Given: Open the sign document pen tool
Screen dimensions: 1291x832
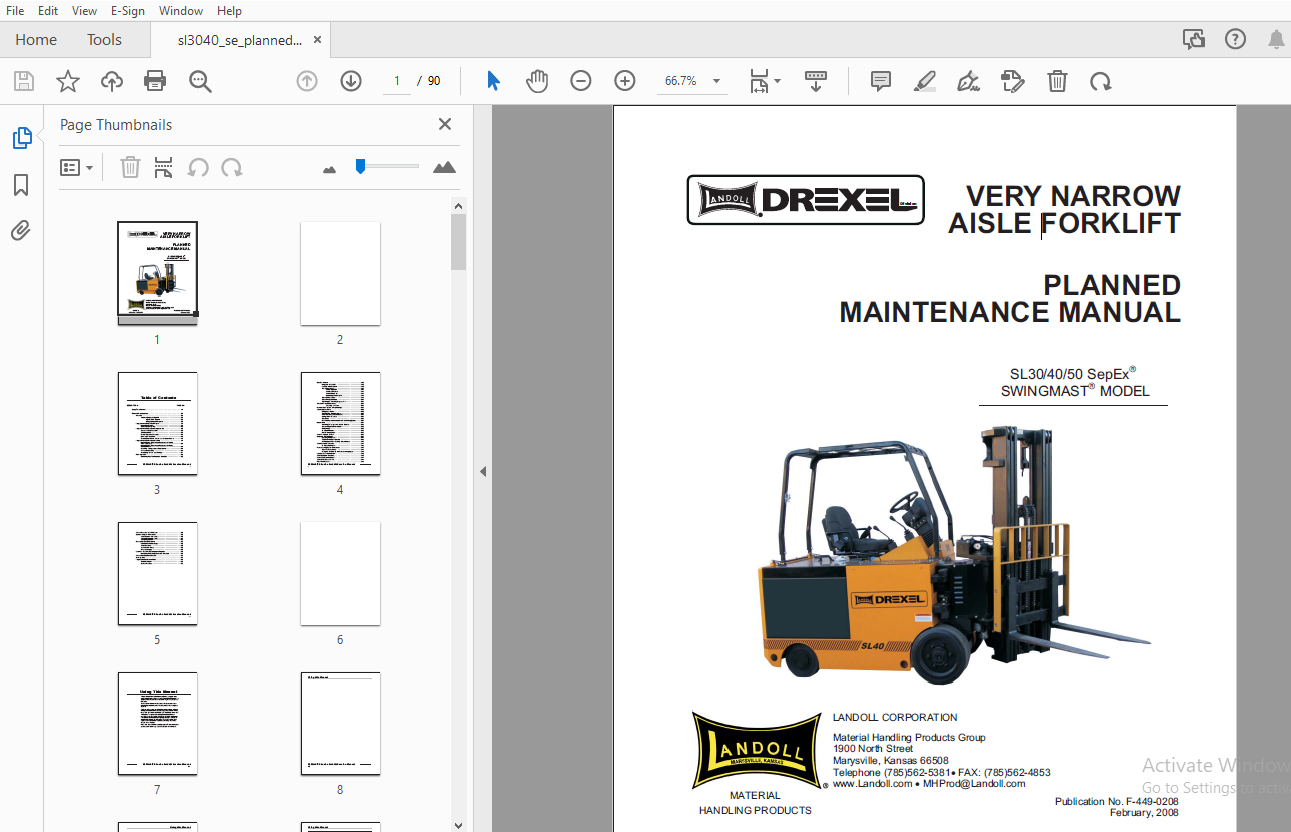Looking at the screenshot, I should pos(968,81).
